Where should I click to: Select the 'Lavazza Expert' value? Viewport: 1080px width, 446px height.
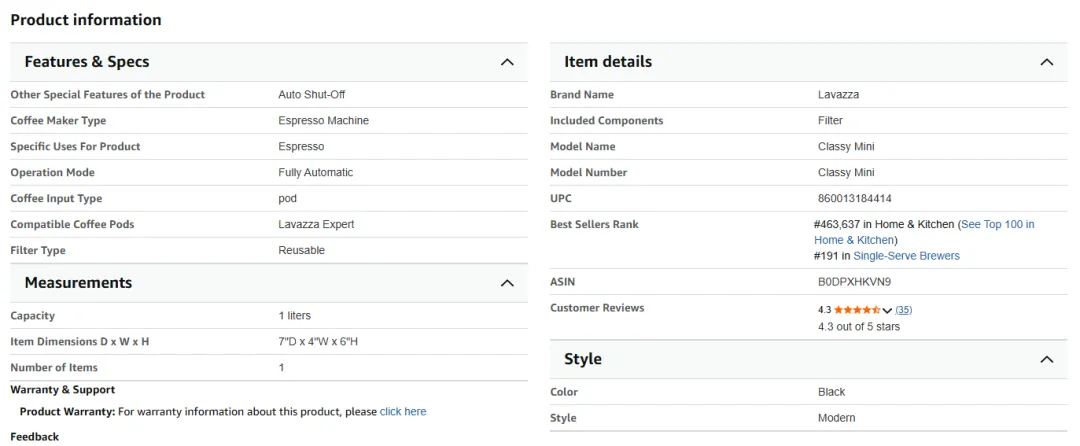(x=316, y=224)
